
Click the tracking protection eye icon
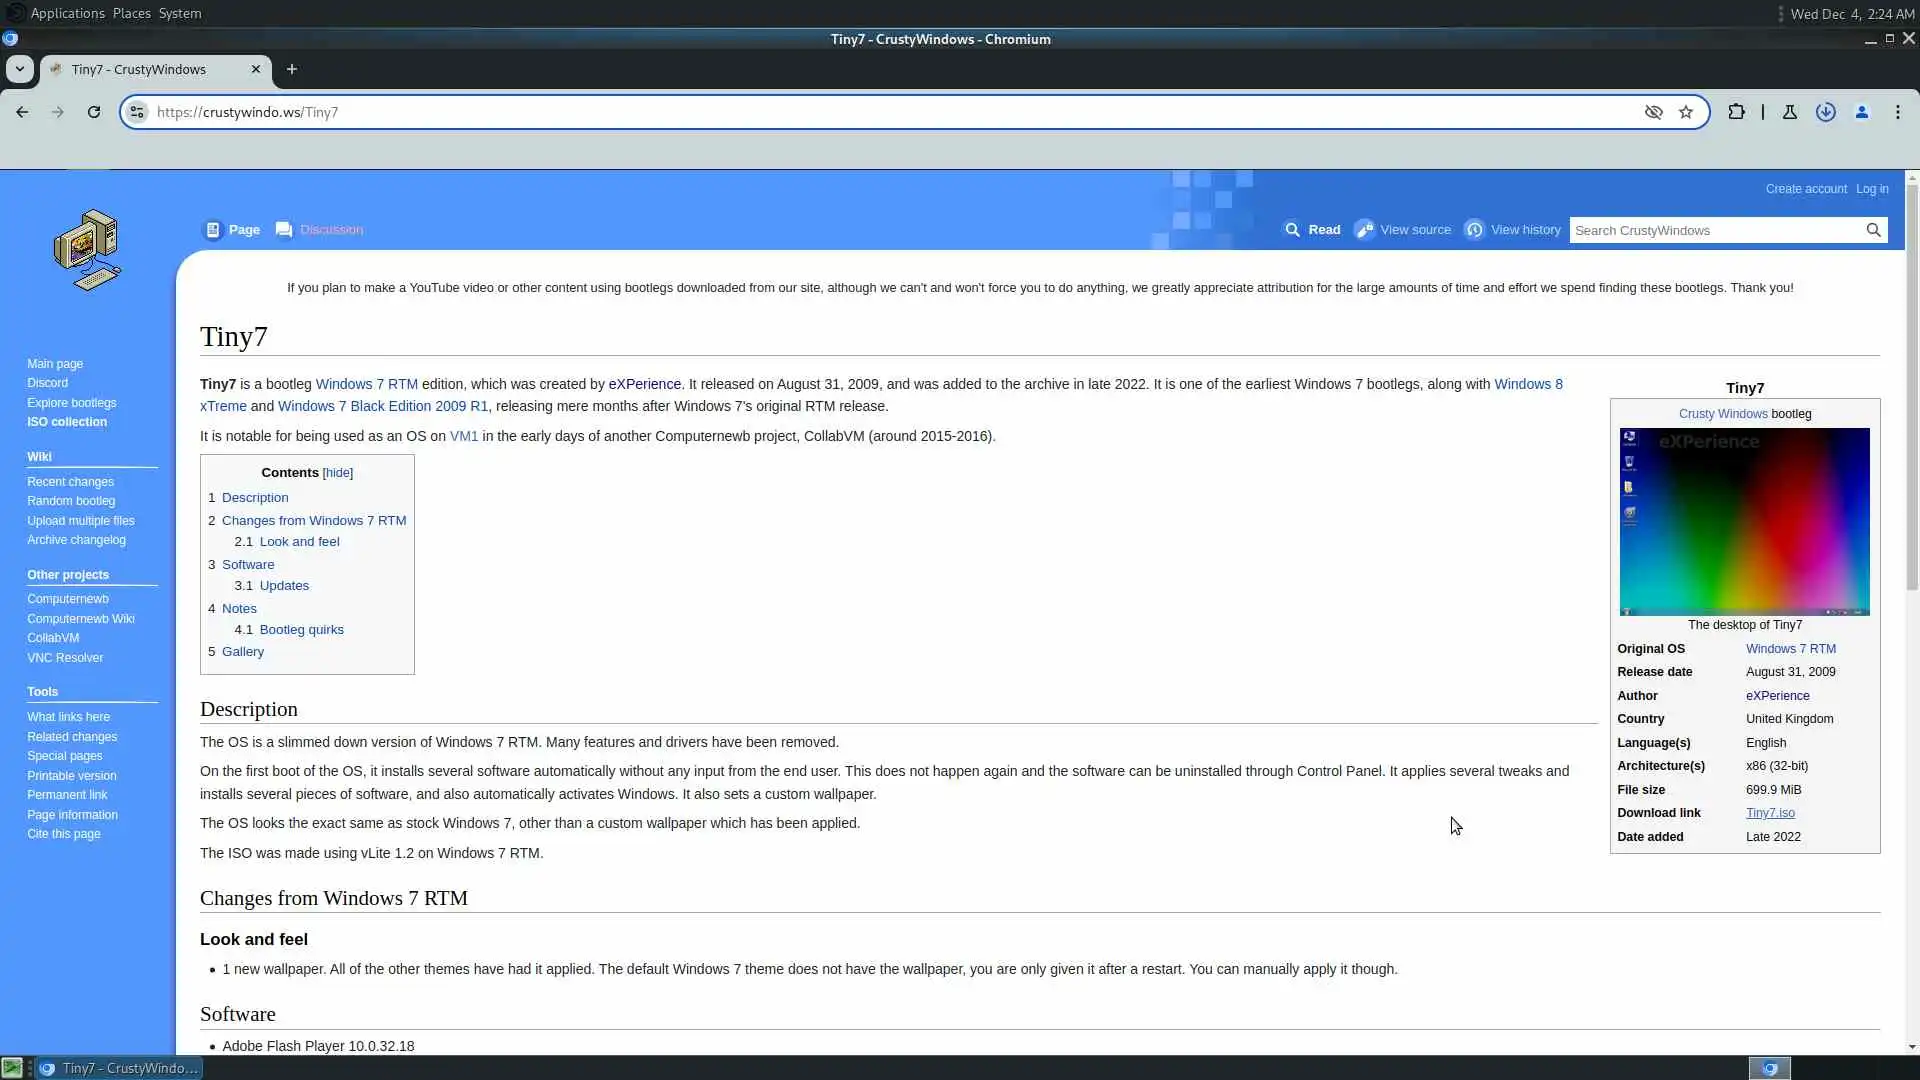click(x=1654, y=112)
